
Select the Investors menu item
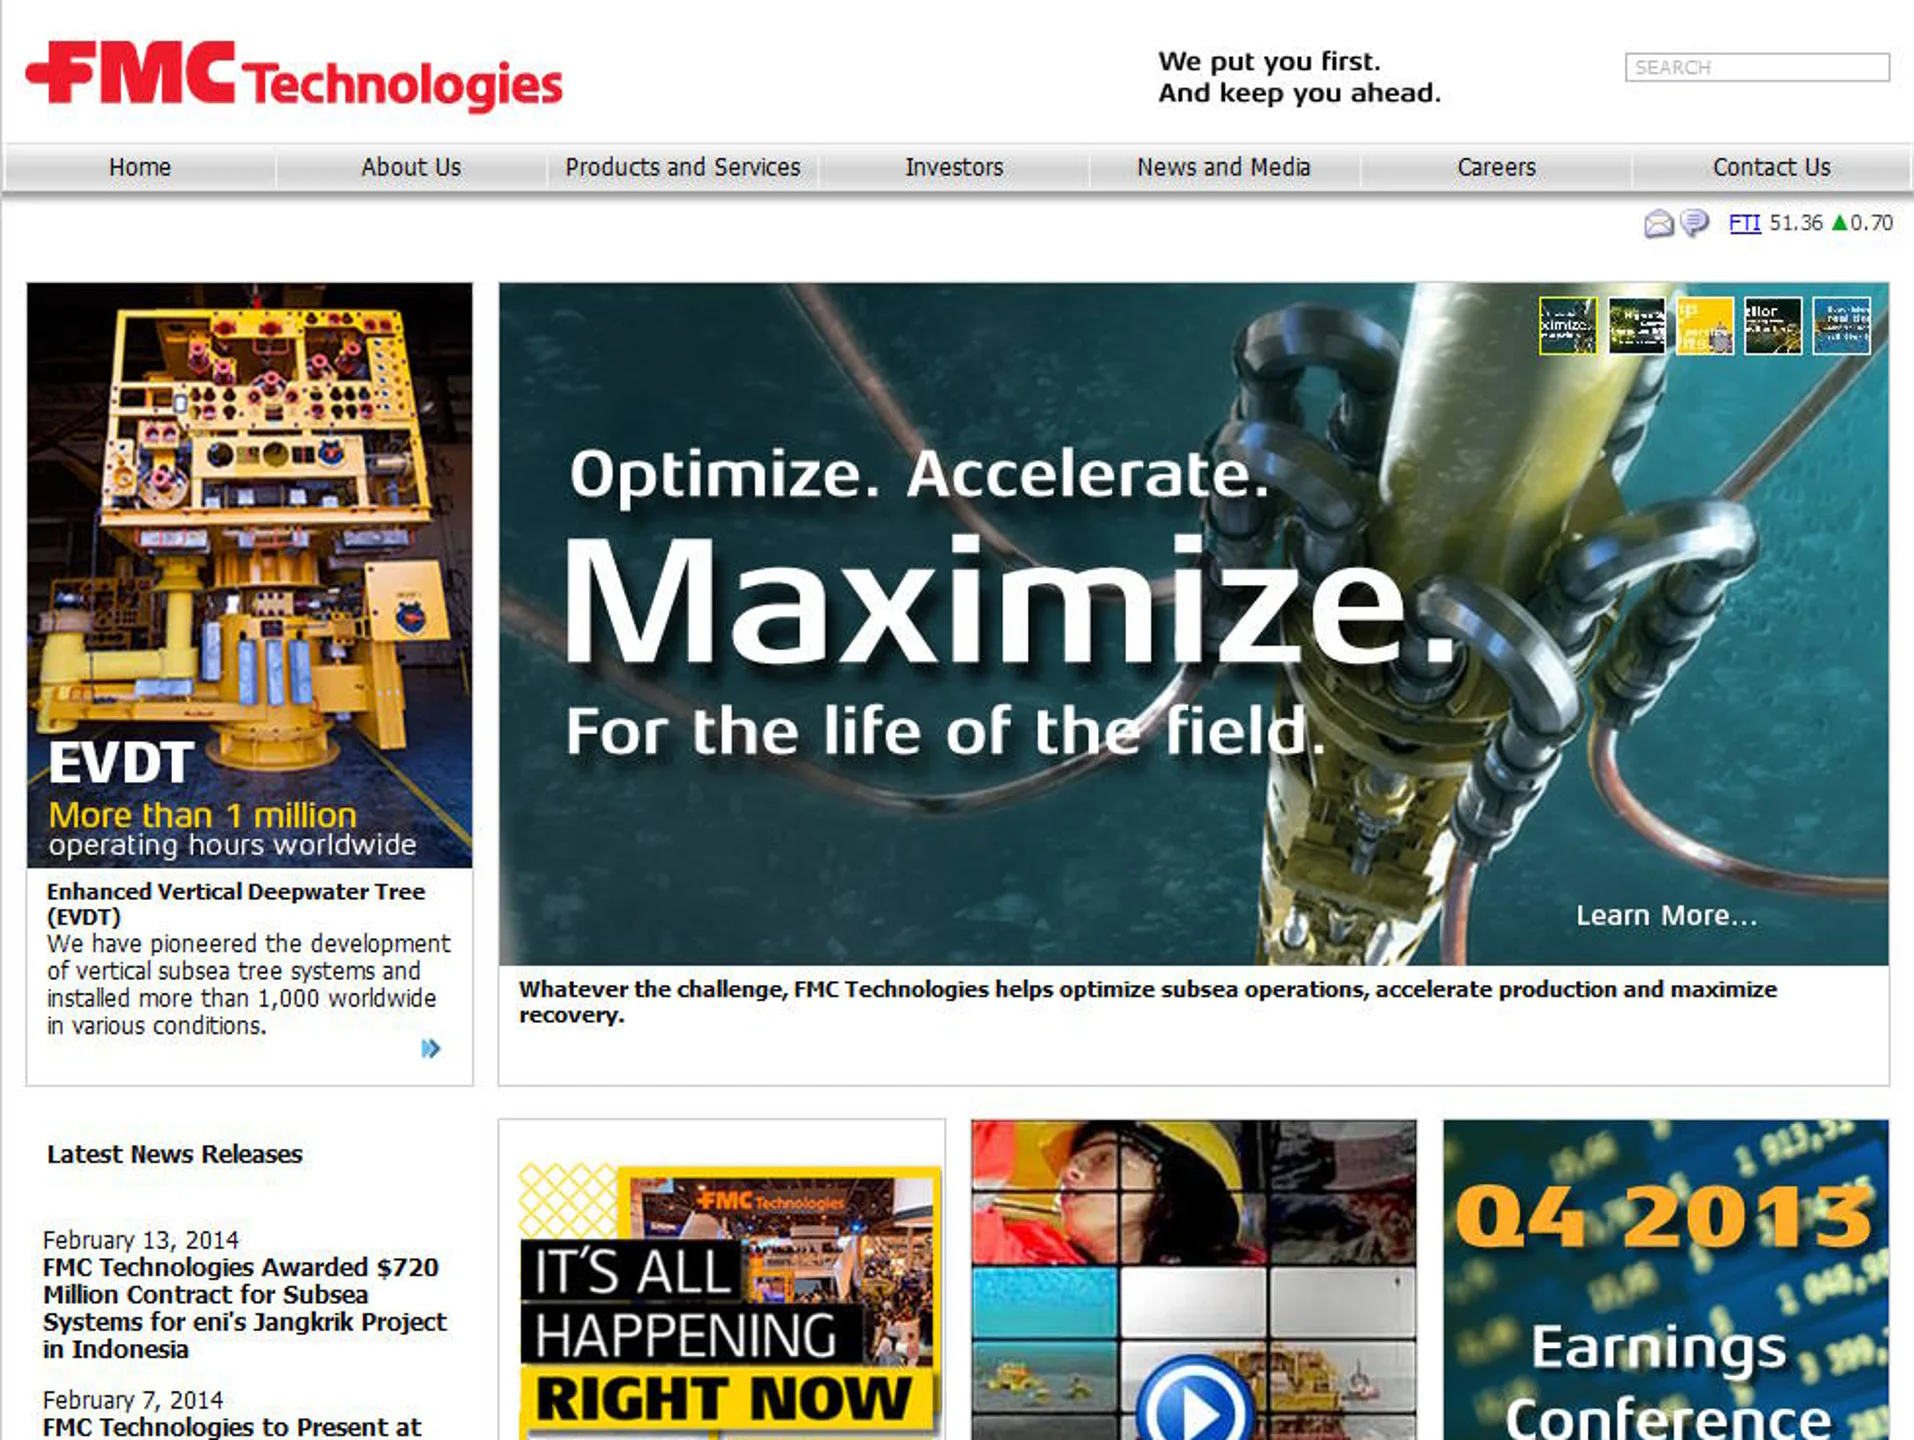954,167
